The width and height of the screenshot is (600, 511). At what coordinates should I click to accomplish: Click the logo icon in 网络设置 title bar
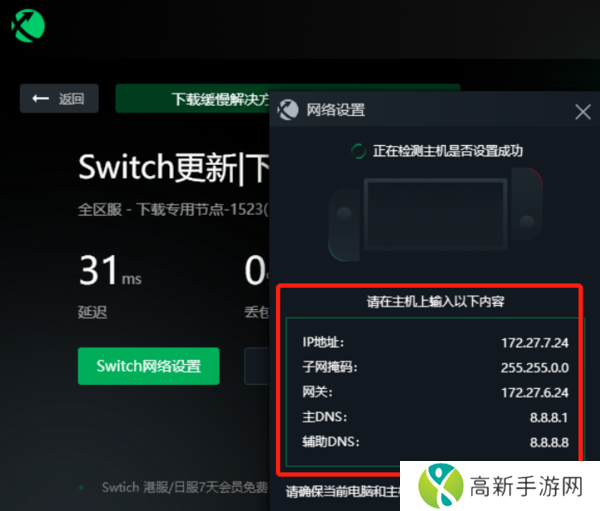288,110
